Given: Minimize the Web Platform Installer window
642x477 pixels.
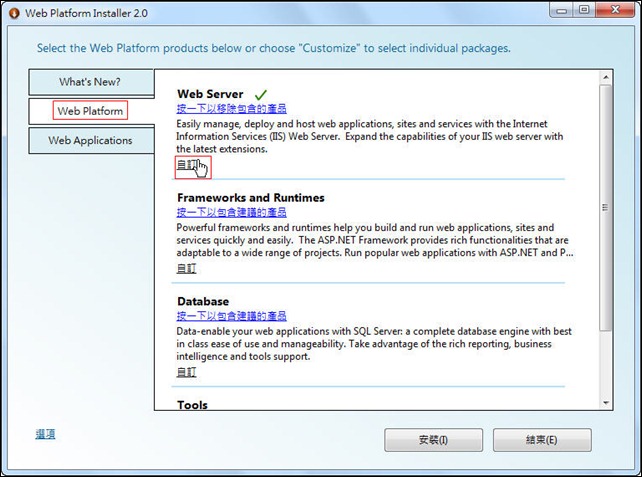Looking at the screenshot, I should 561,10.
